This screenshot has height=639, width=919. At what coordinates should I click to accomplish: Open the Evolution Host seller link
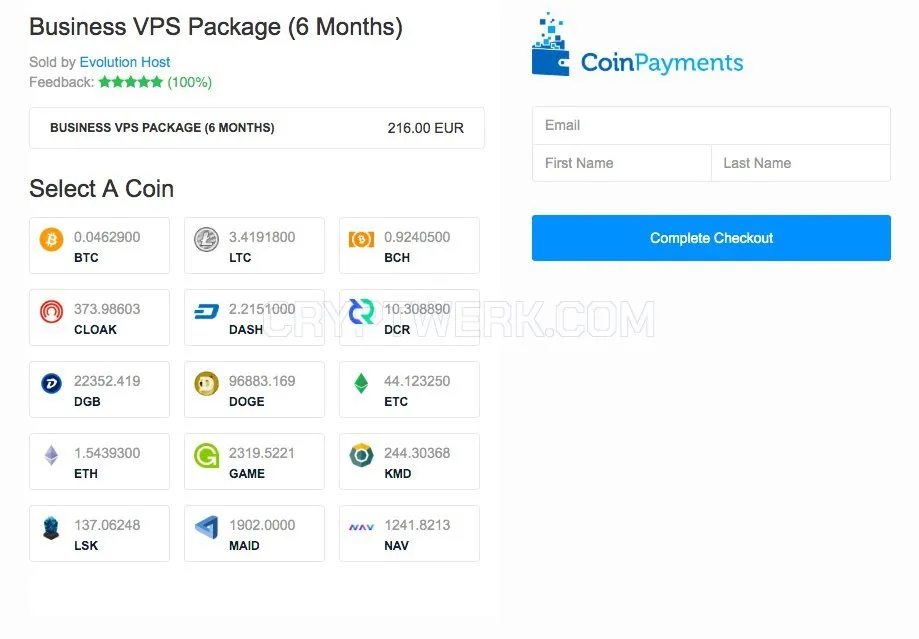[x=125, y=62]
